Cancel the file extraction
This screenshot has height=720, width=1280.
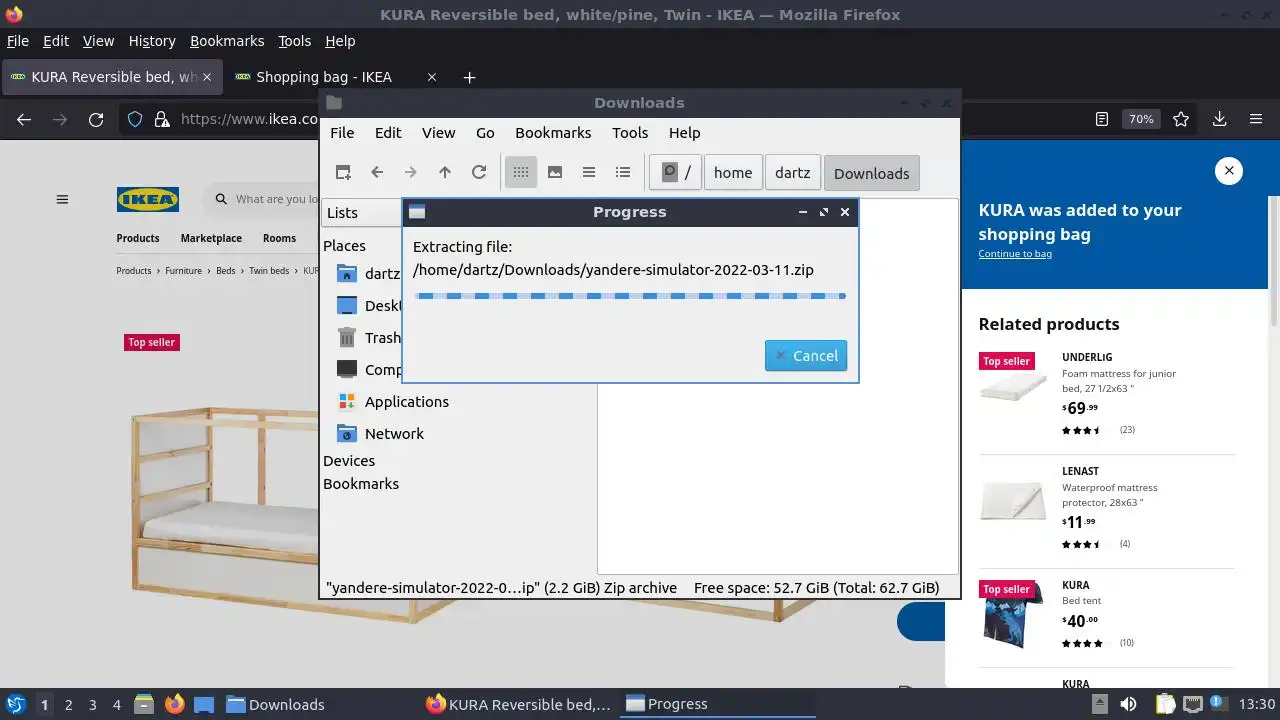(x=806, y=356)
